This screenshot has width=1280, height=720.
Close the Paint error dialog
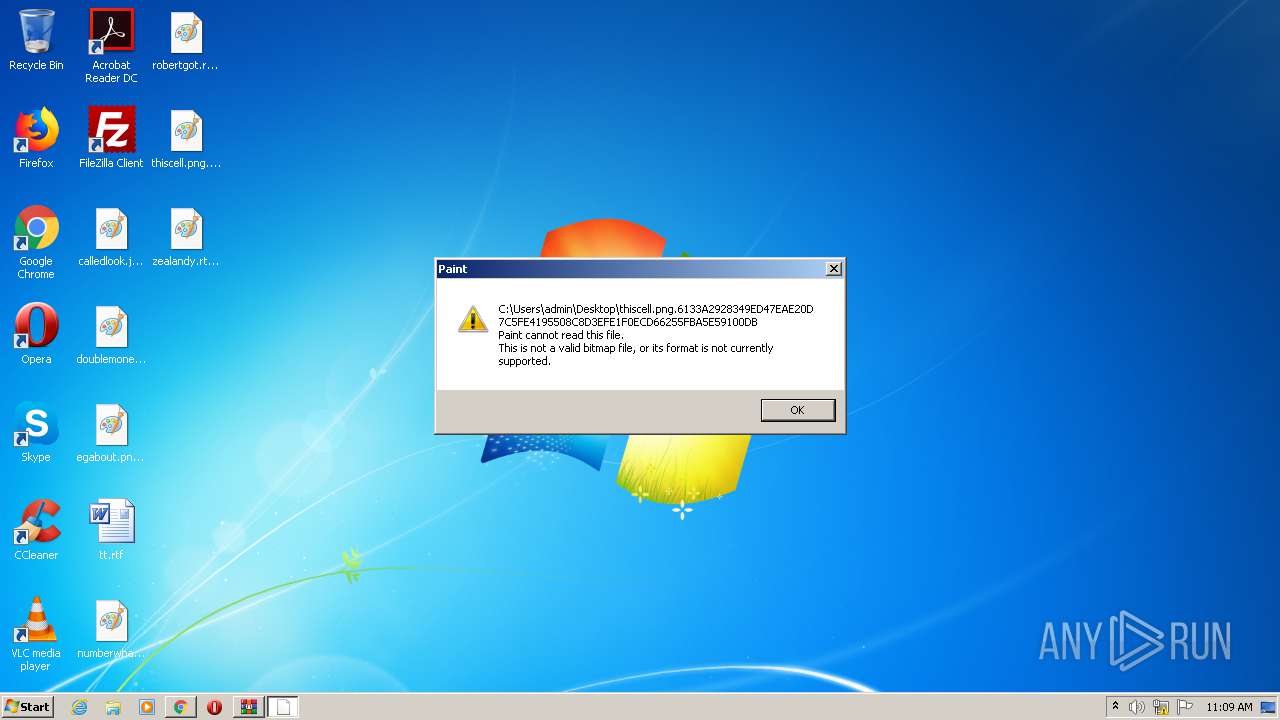click(x=833, y=269)
